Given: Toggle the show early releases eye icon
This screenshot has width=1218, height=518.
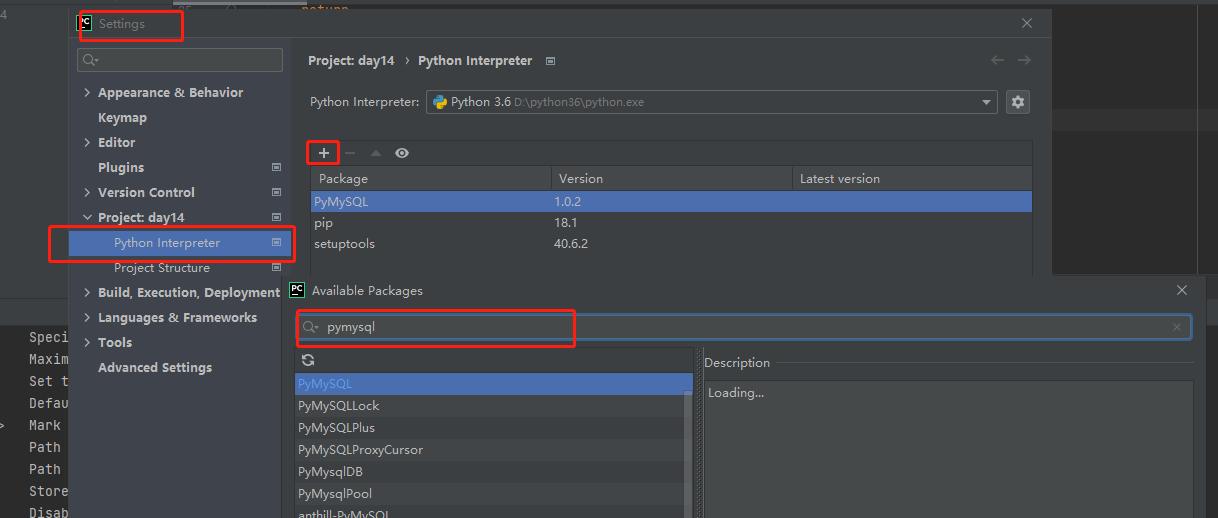Looking at the screenshot, I should pos(402,153).
